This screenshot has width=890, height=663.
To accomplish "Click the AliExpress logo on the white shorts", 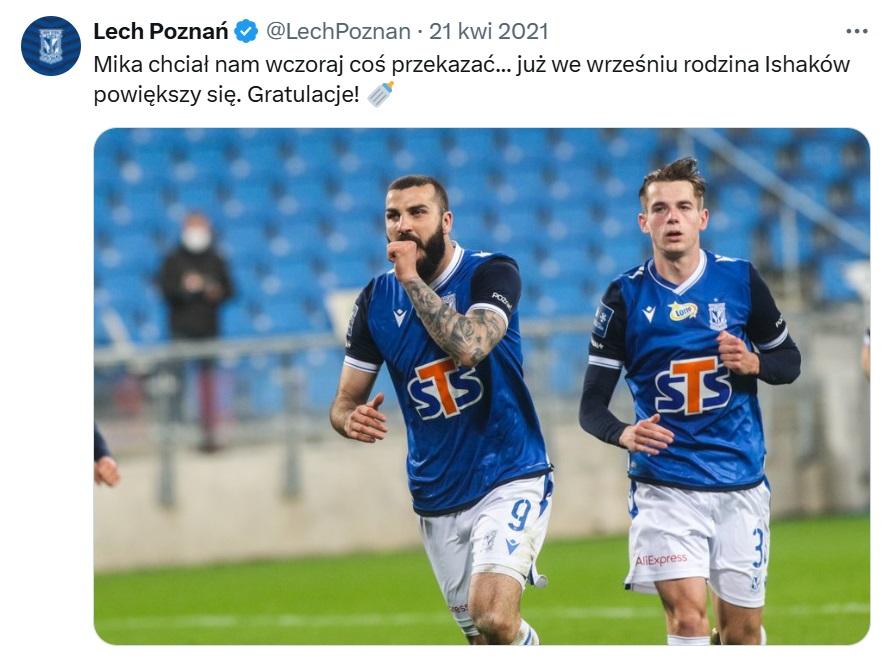I will 661,560.
